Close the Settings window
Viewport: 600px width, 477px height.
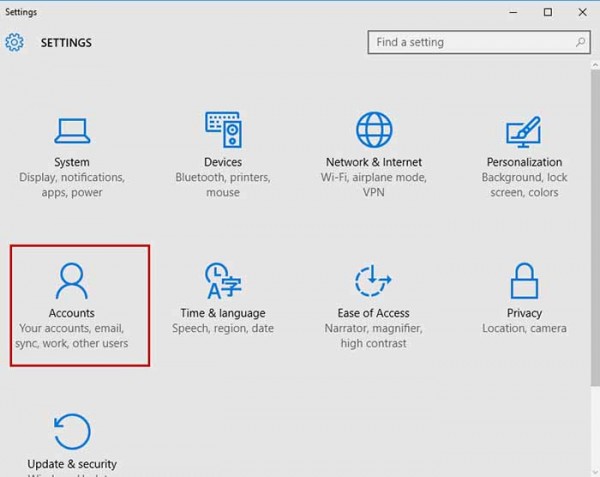tap(582, 12)
